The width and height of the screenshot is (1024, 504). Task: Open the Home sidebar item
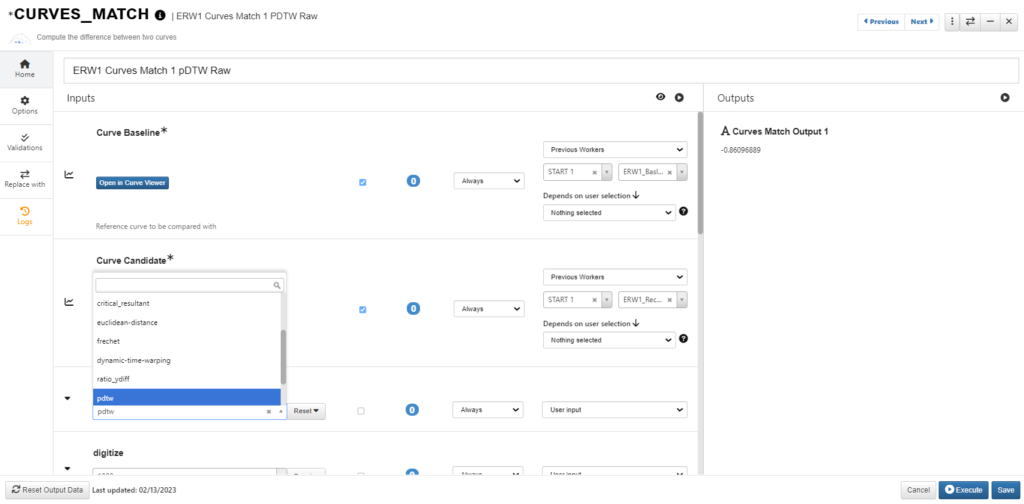(x=24, y=68)
